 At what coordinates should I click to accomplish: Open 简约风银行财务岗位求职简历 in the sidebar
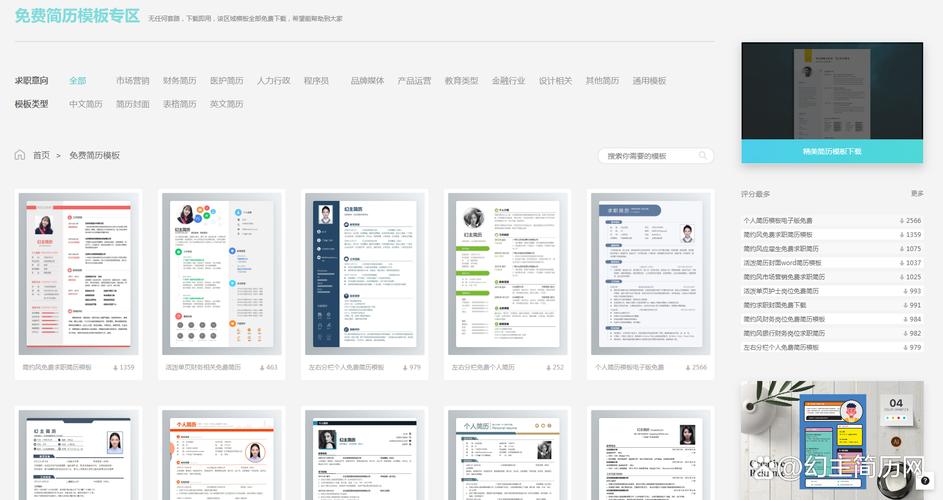pos(784,333)
